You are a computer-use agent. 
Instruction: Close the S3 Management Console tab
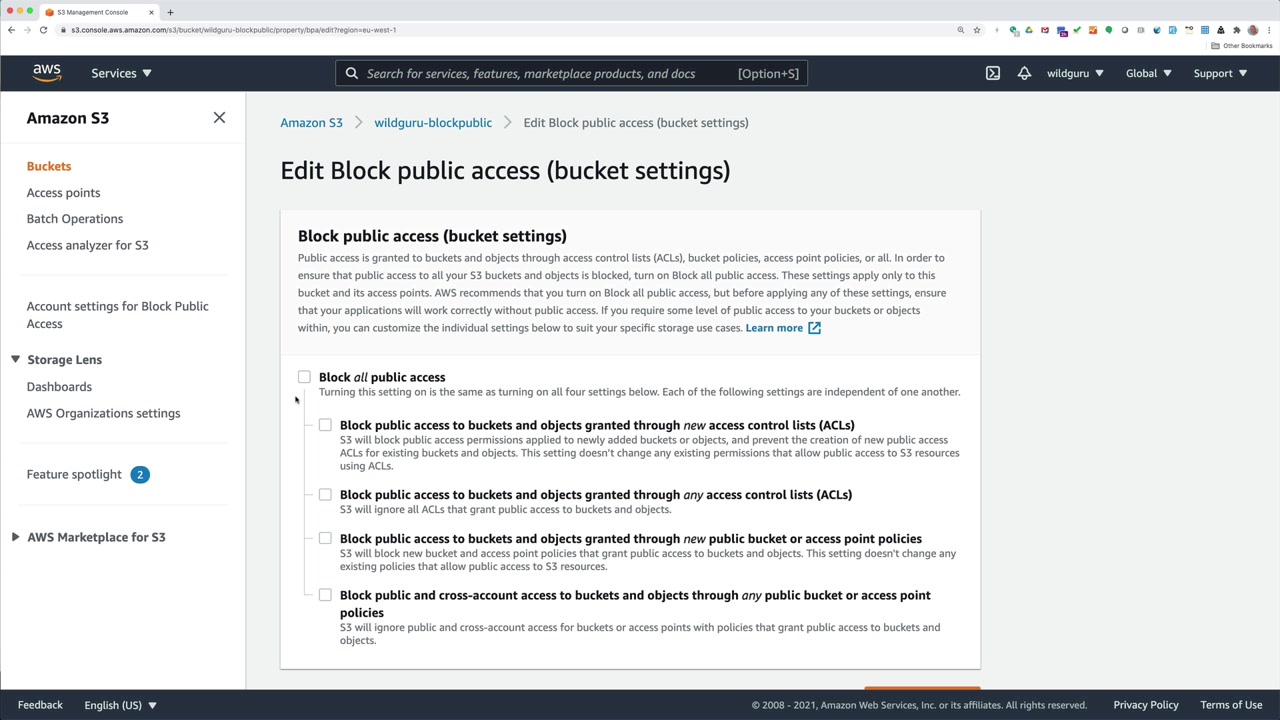point(151,12)
